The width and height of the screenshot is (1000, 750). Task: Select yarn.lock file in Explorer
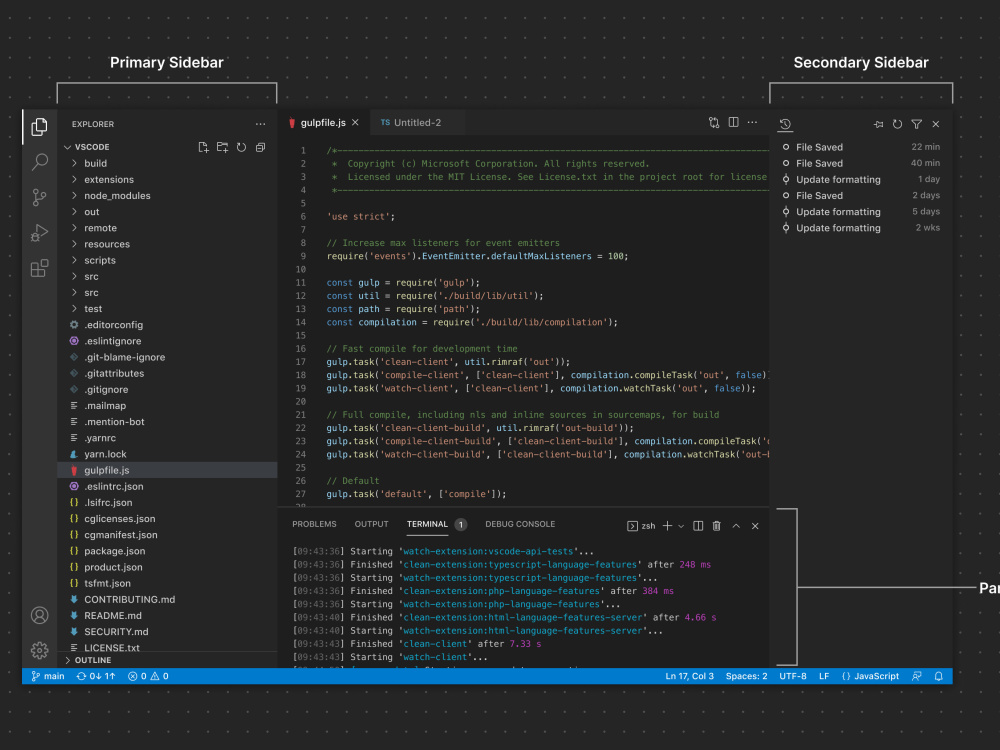coord(167,454)
